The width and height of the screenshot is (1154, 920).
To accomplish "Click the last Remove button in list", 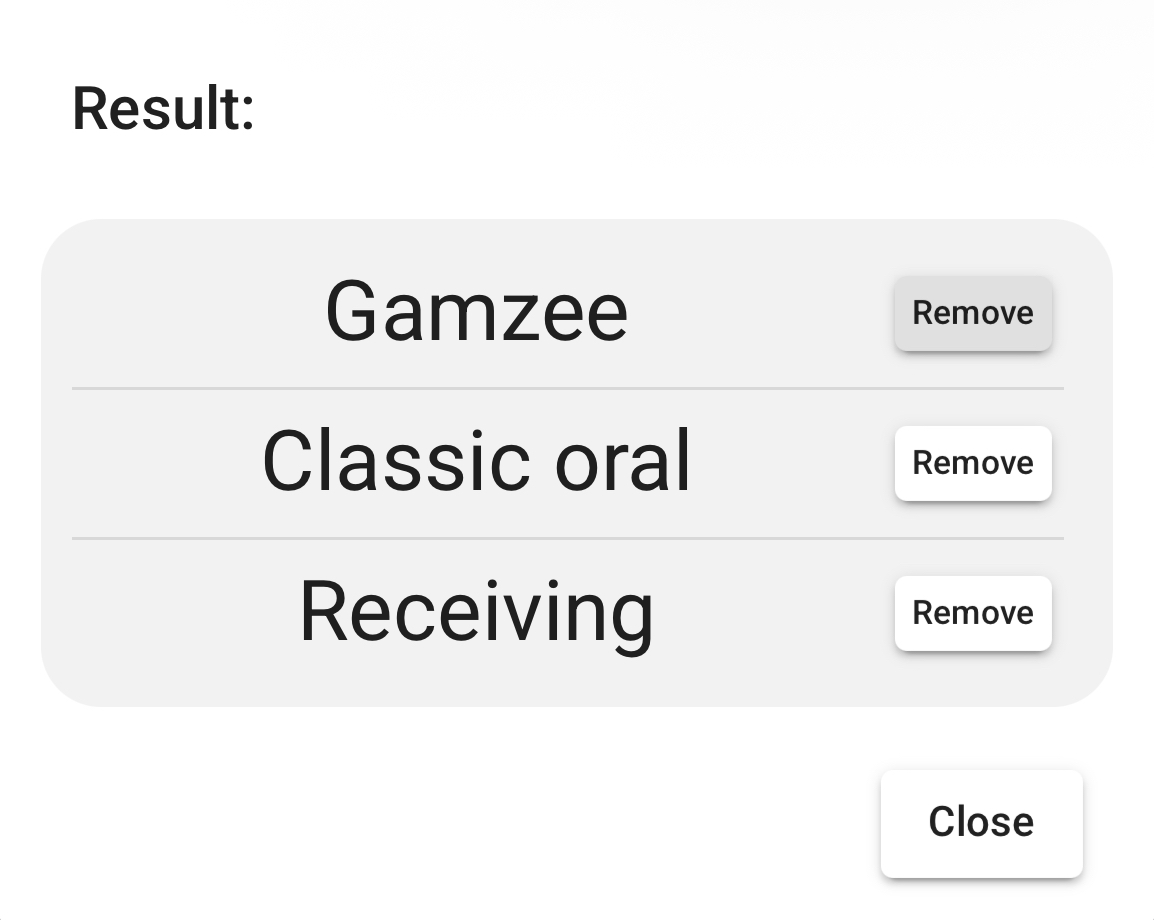I will coord(973,613).
